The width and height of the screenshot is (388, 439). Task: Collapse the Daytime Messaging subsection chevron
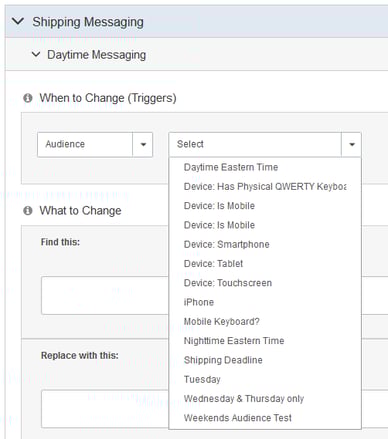pos(36,54)
